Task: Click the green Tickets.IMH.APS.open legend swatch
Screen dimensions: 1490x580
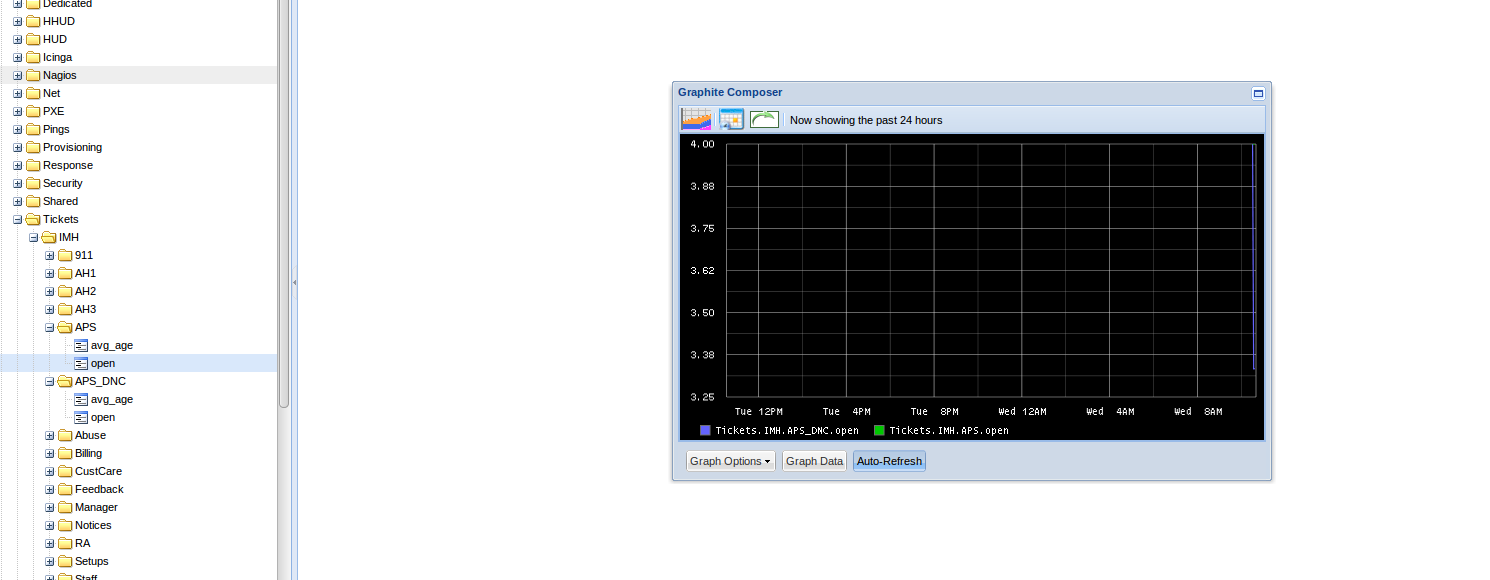Action: (x=879, y=430)
